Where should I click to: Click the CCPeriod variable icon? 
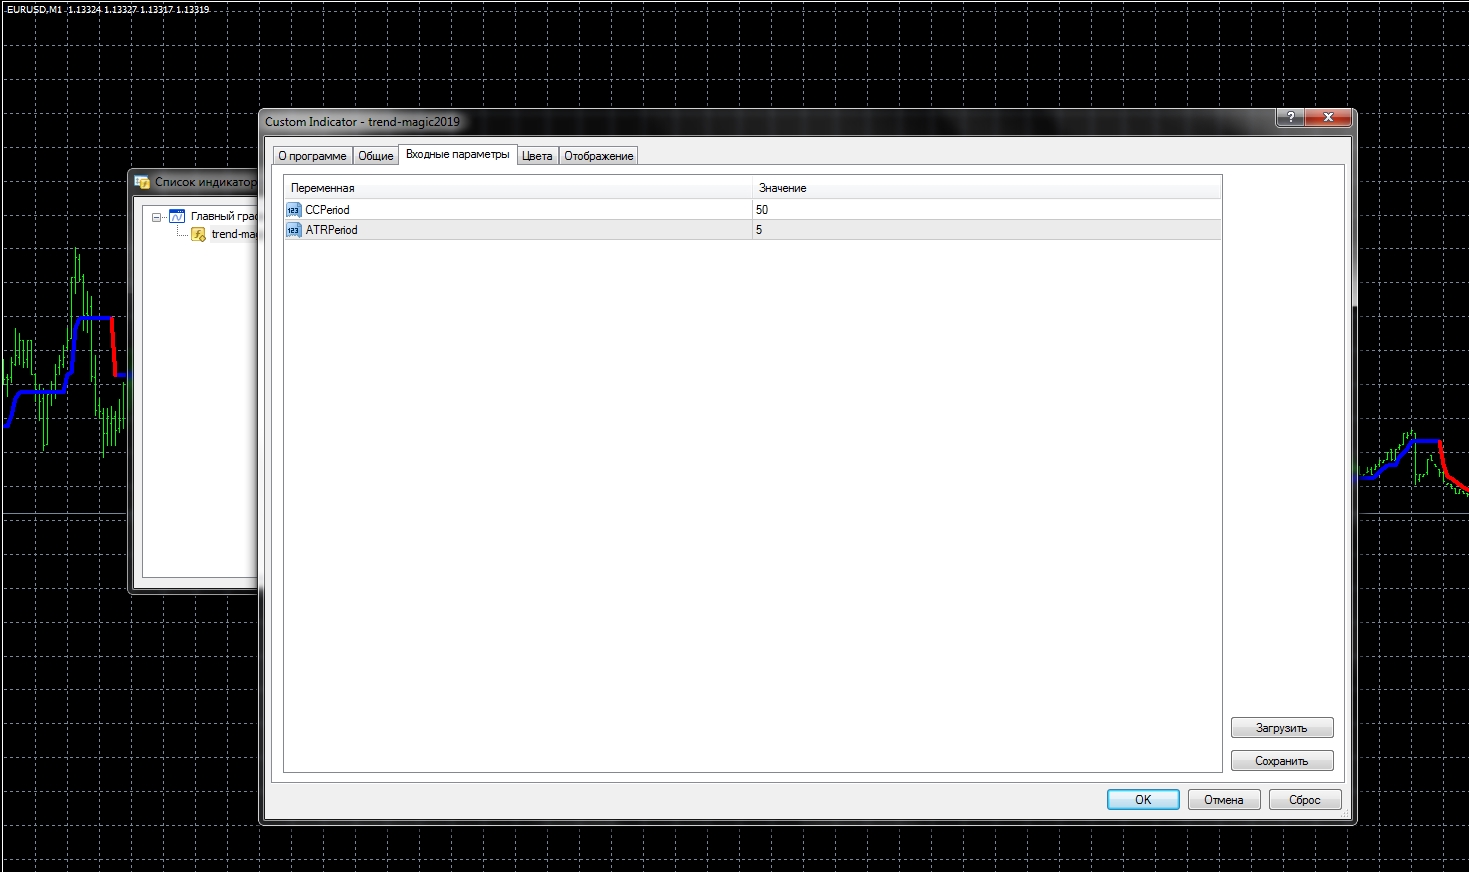[293, 210]
